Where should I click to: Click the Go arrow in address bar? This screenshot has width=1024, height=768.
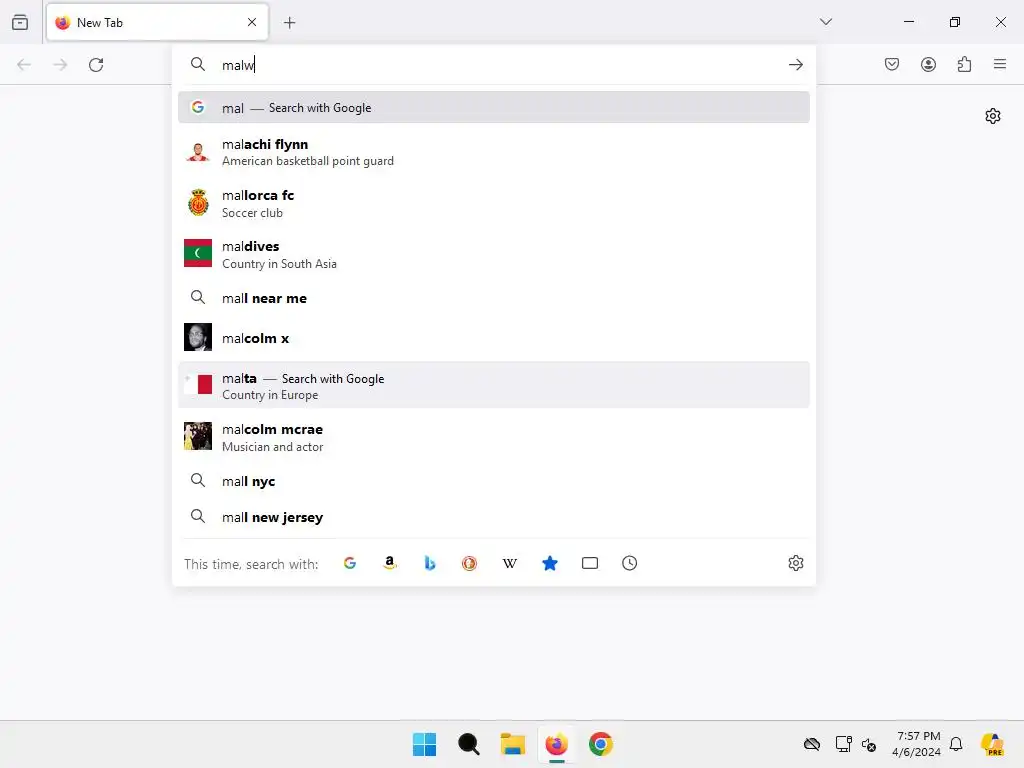click(795, 65)
